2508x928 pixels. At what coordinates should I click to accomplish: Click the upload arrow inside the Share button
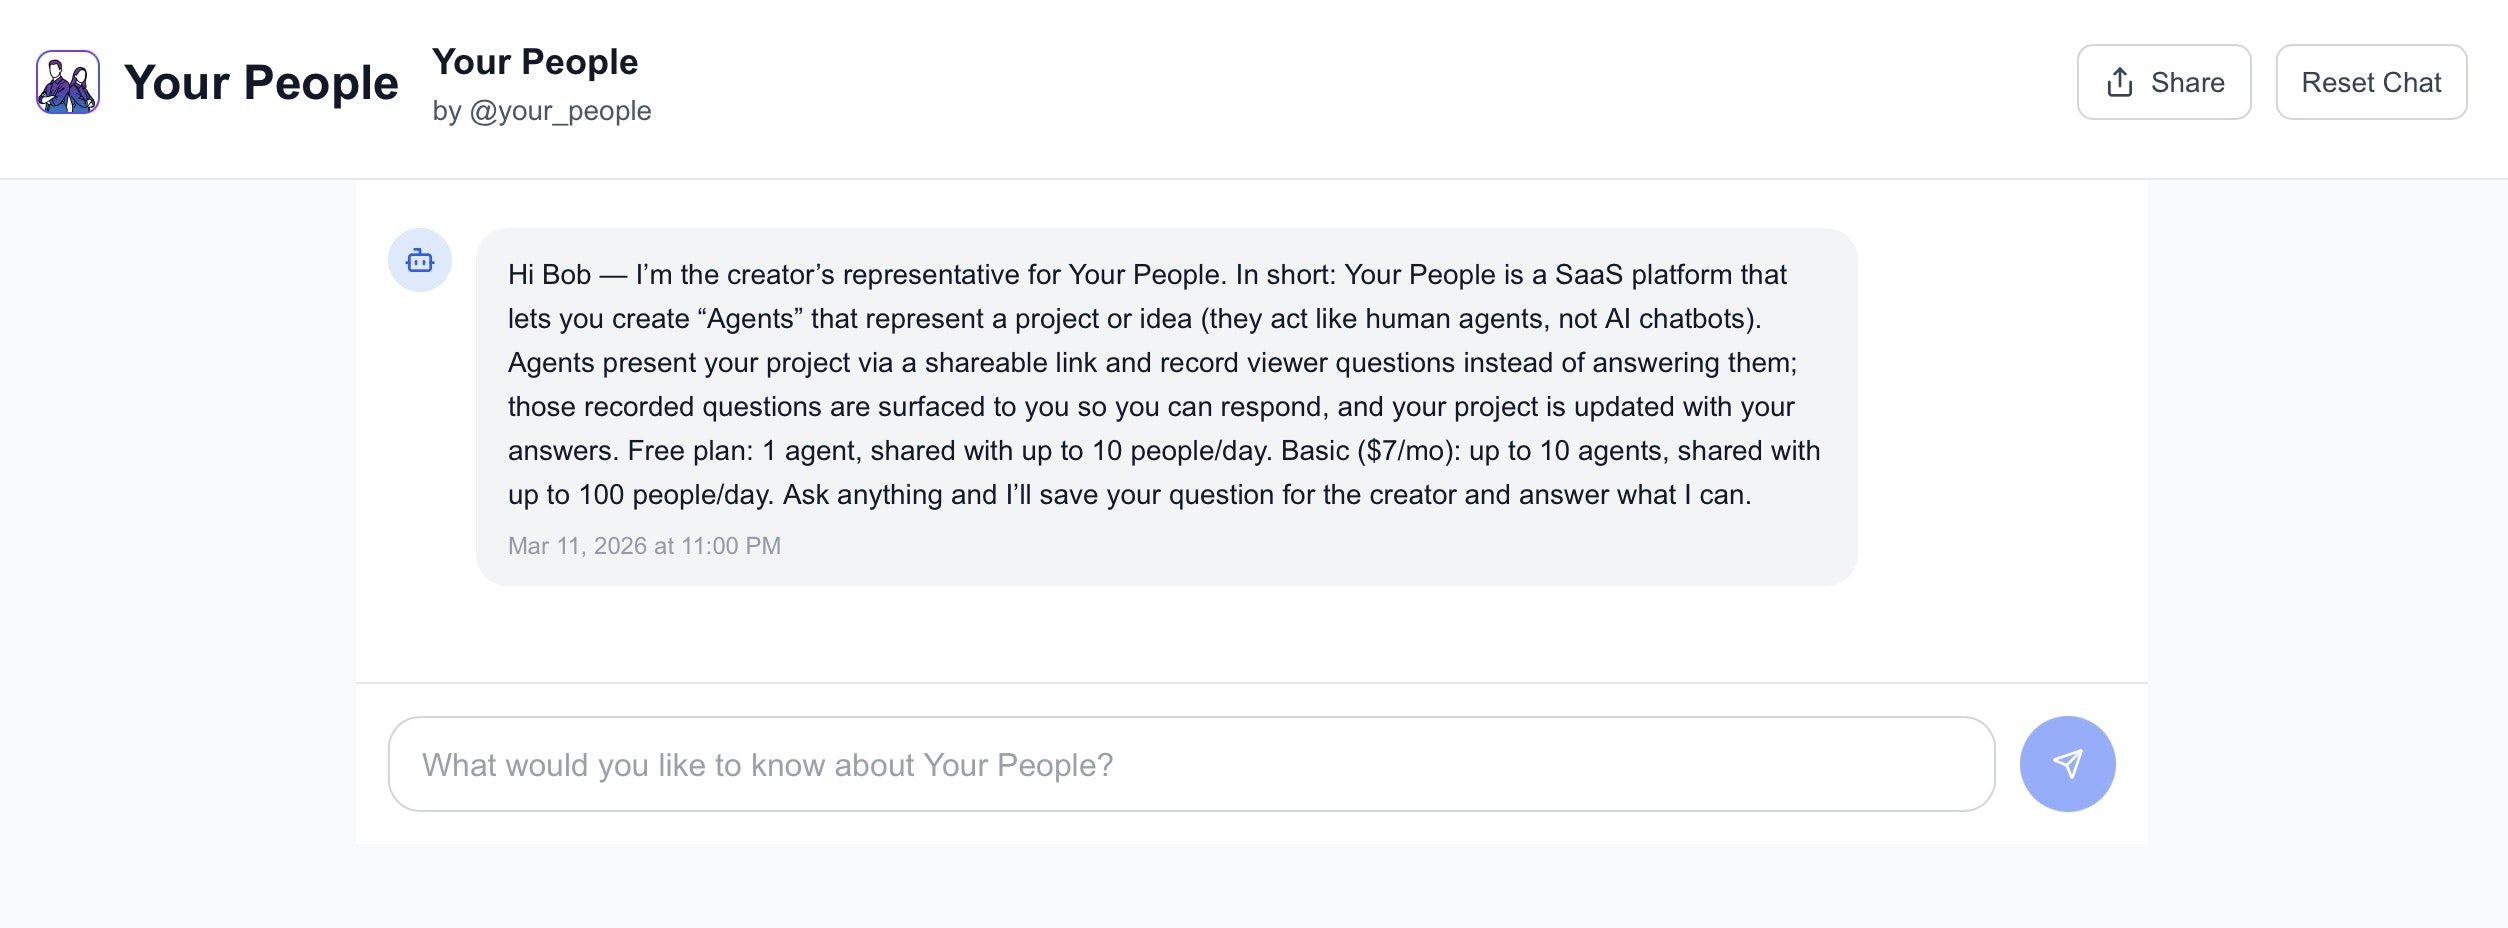click(x=2120, y=82)
